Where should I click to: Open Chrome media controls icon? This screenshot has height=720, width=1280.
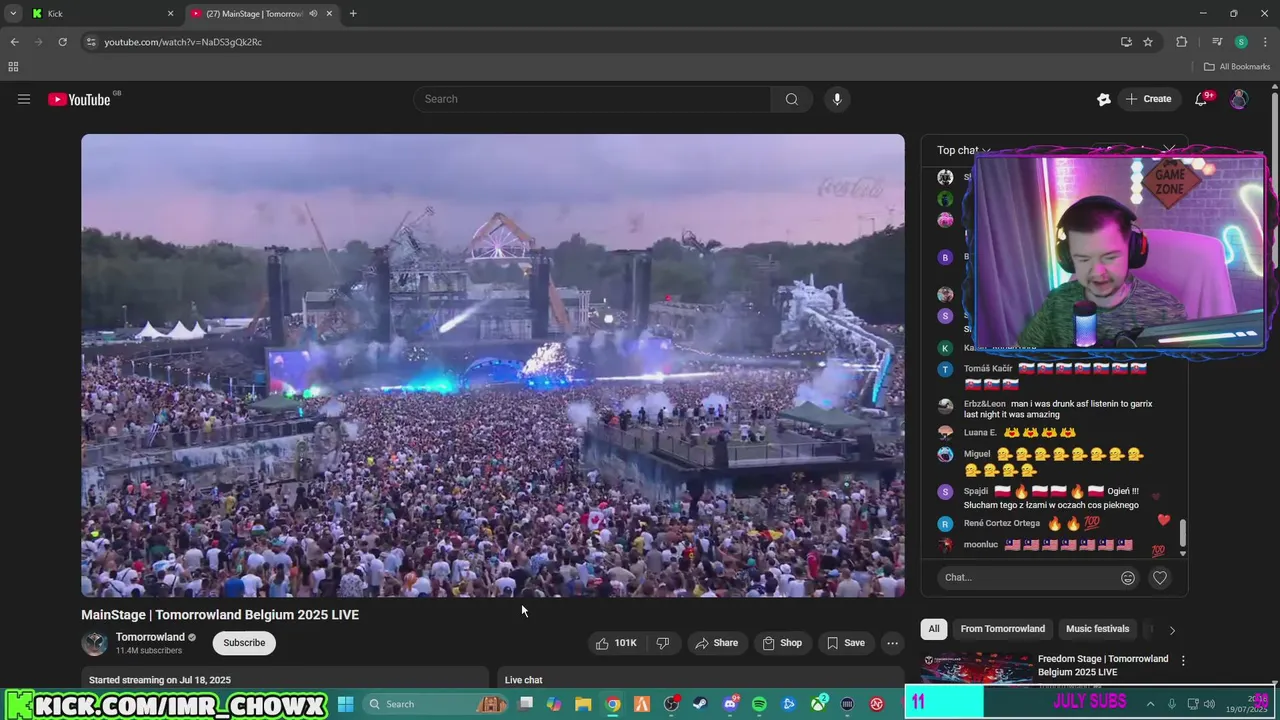[1217, 42]
